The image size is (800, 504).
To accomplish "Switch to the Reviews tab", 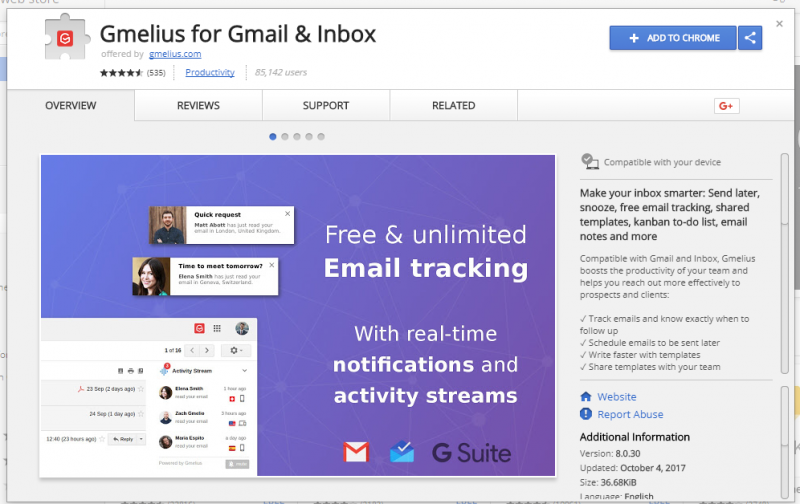I will click(198, 106).
